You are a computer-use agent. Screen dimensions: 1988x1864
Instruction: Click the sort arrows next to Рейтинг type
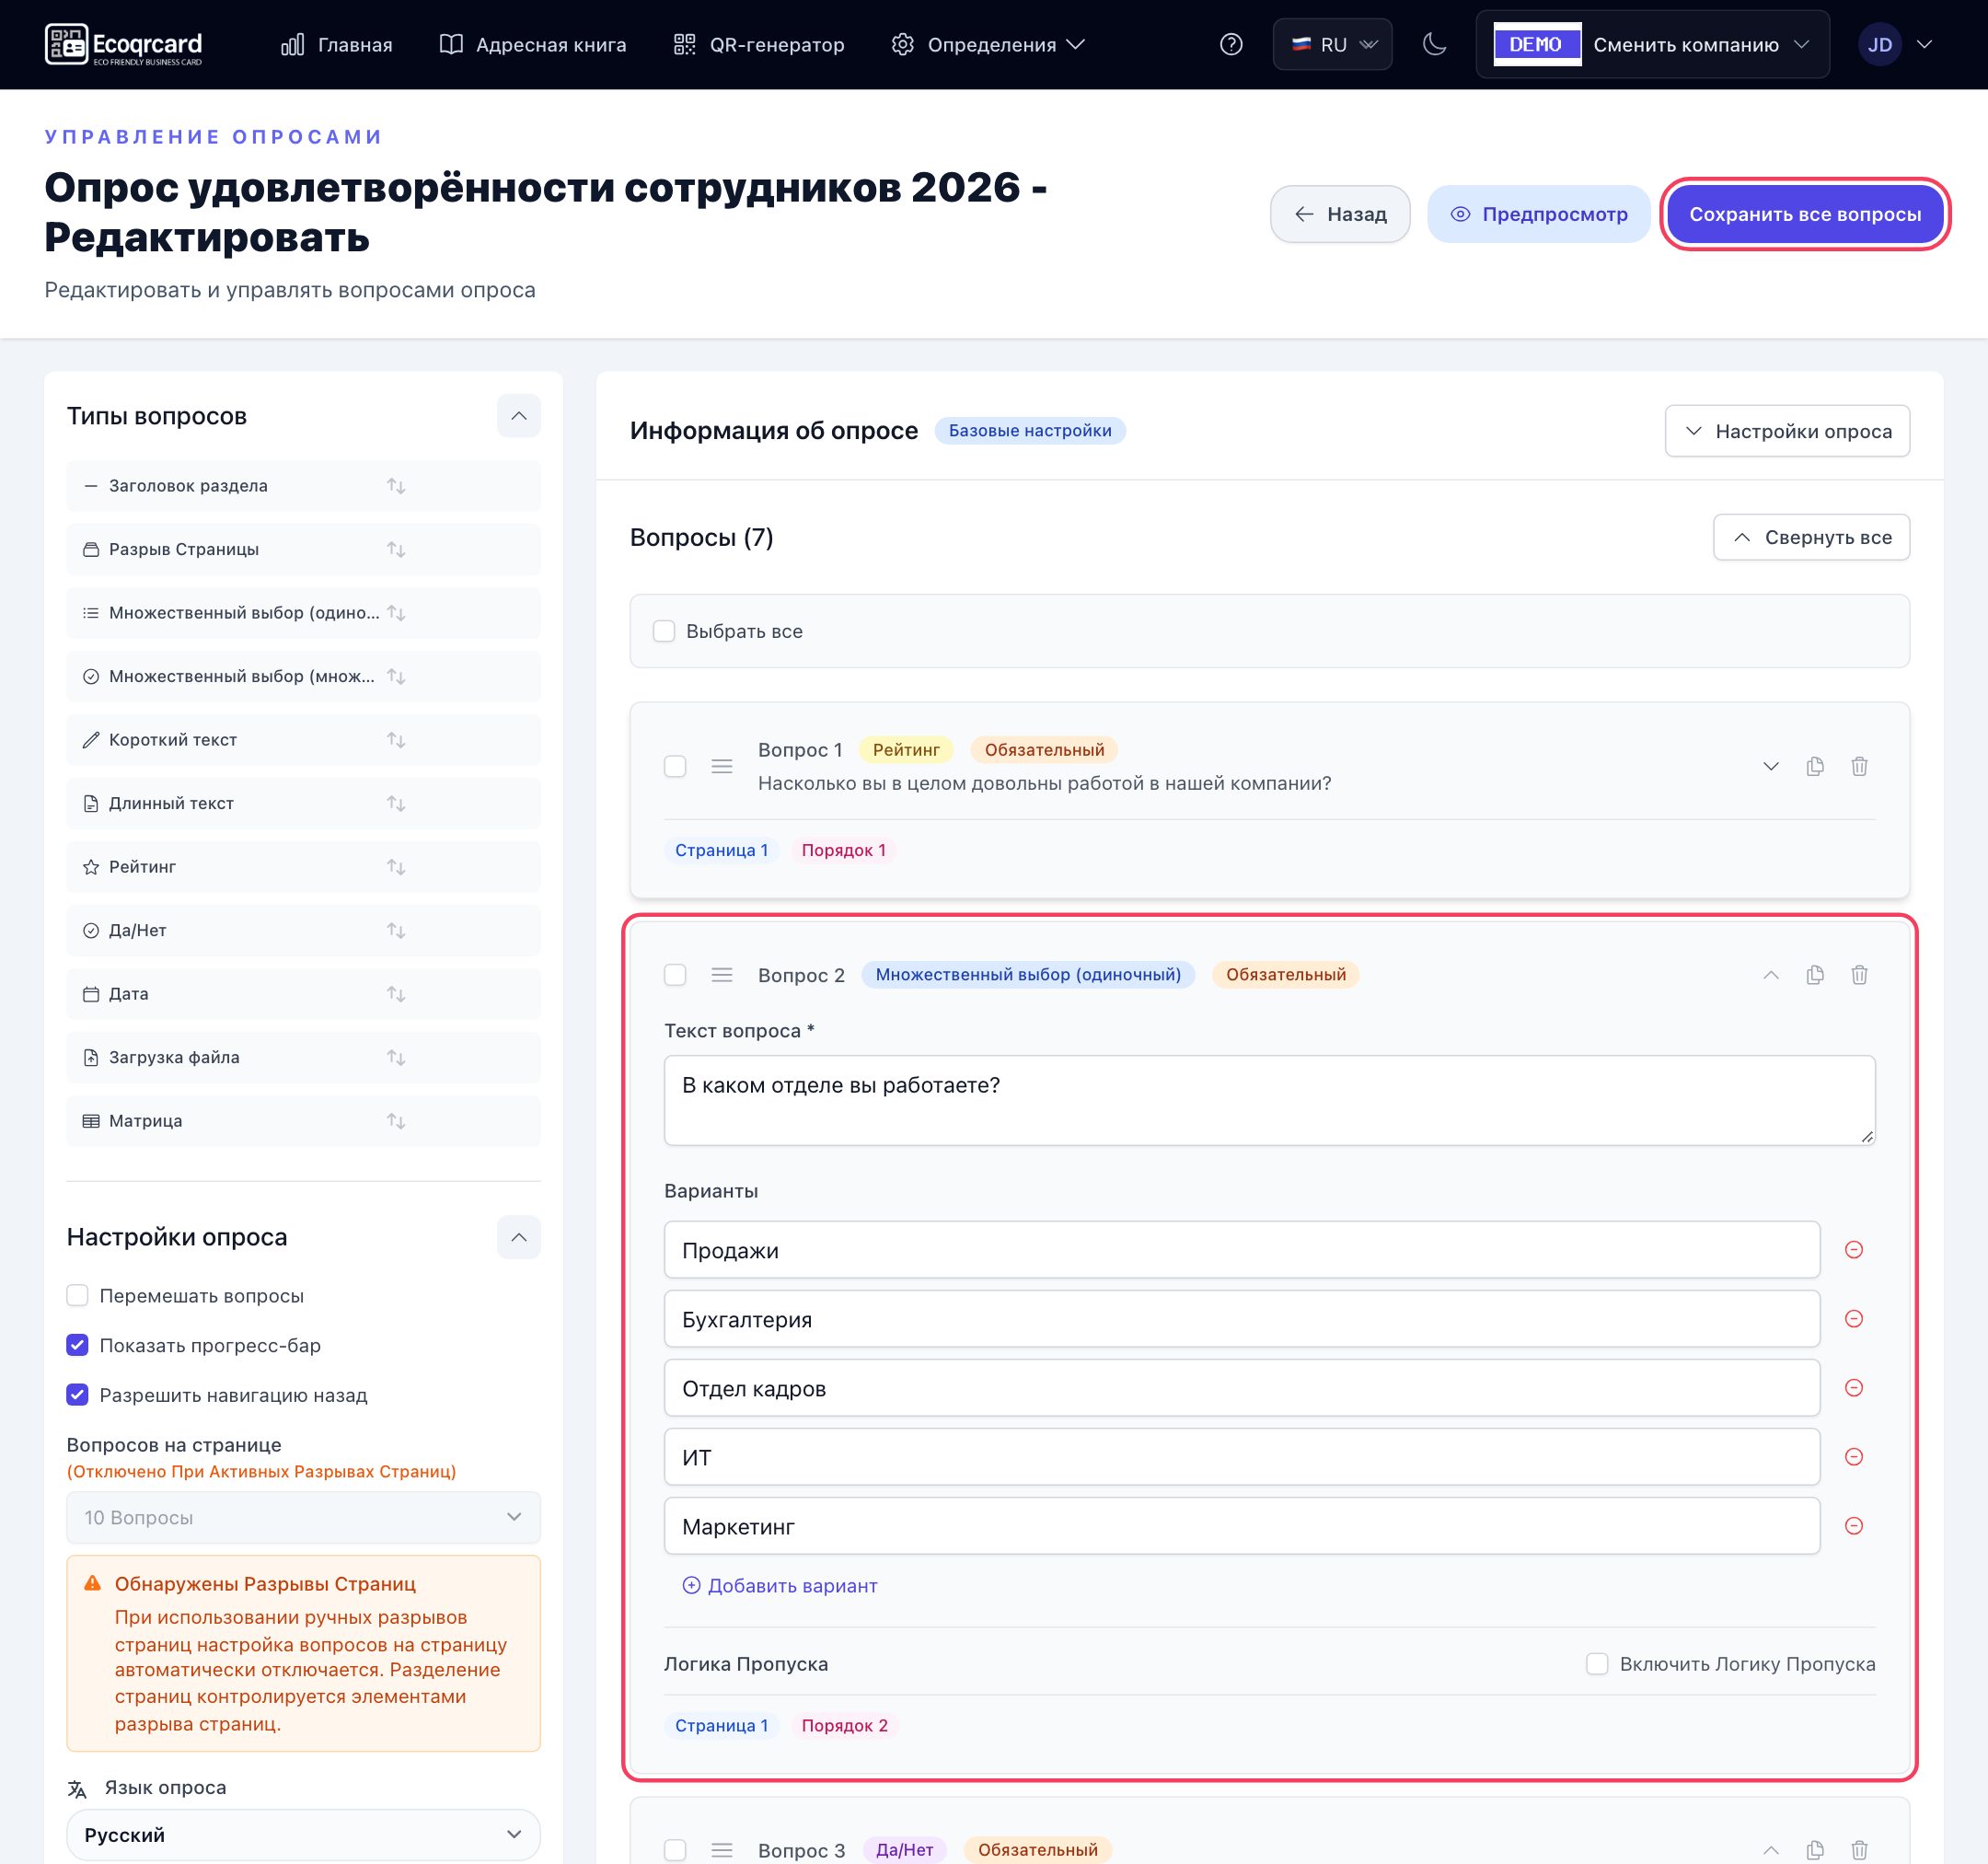[396, 867]
